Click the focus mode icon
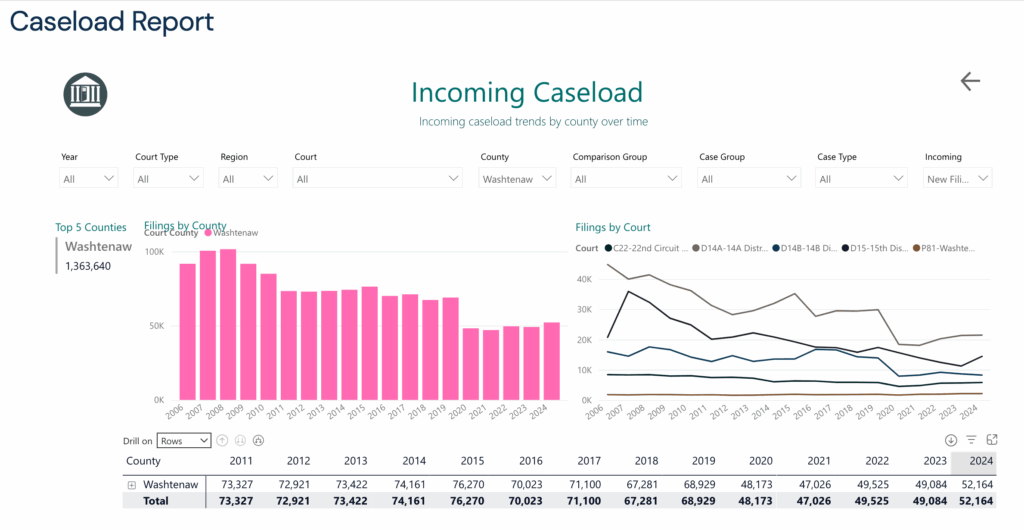1024x530 pixels. 992,440
